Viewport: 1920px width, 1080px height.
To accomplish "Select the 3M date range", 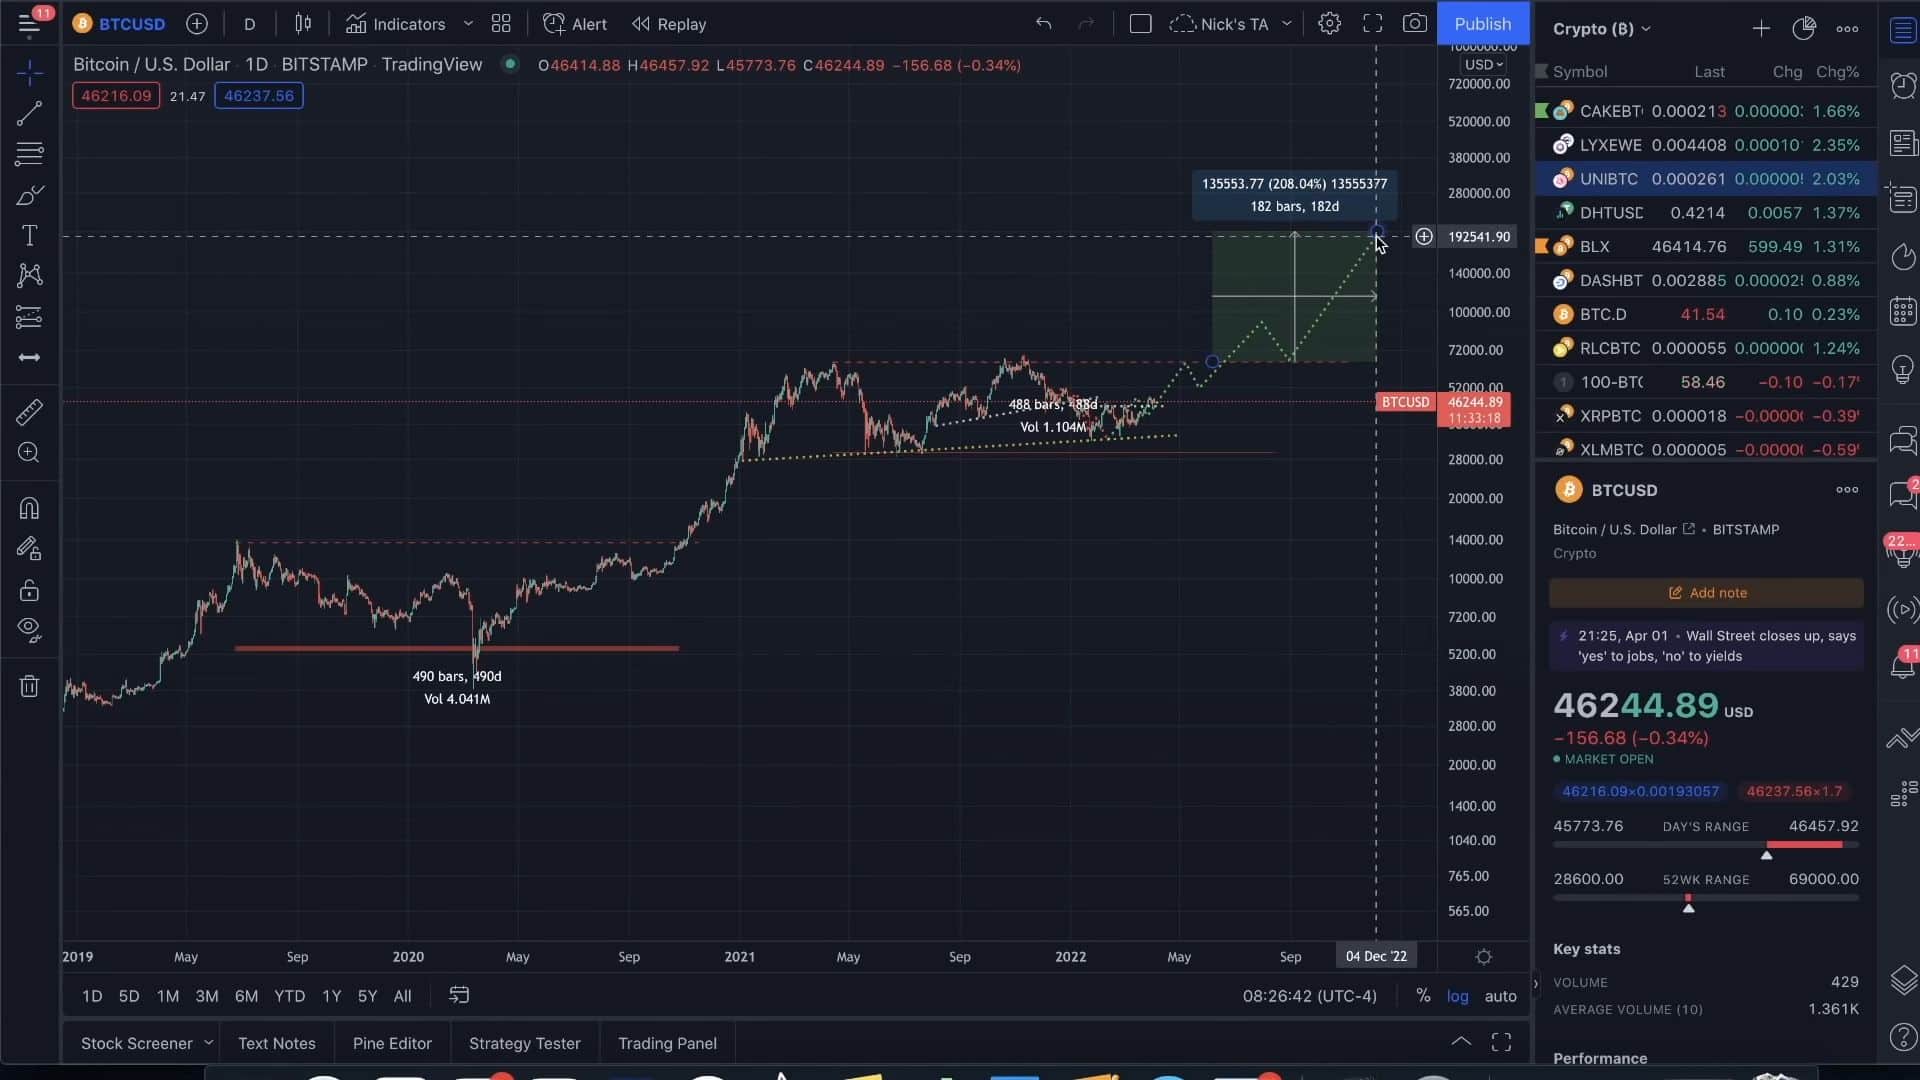I will (x=207, y=996).
